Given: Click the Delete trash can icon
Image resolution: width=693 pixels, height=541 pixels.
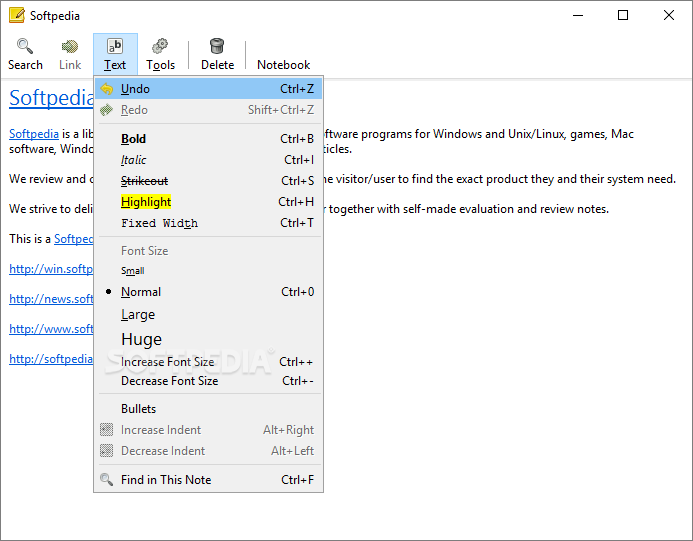Looking at the screenshot, I should coord(217,46).
